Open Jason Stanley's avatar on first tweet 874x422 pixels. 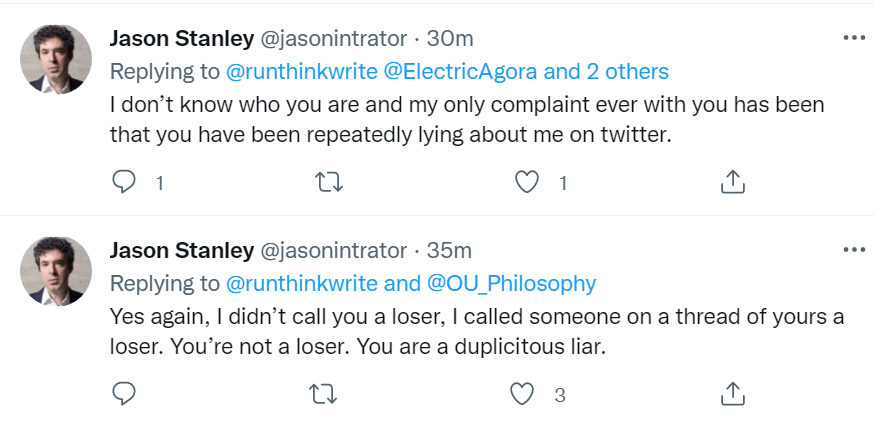[56, 58]
